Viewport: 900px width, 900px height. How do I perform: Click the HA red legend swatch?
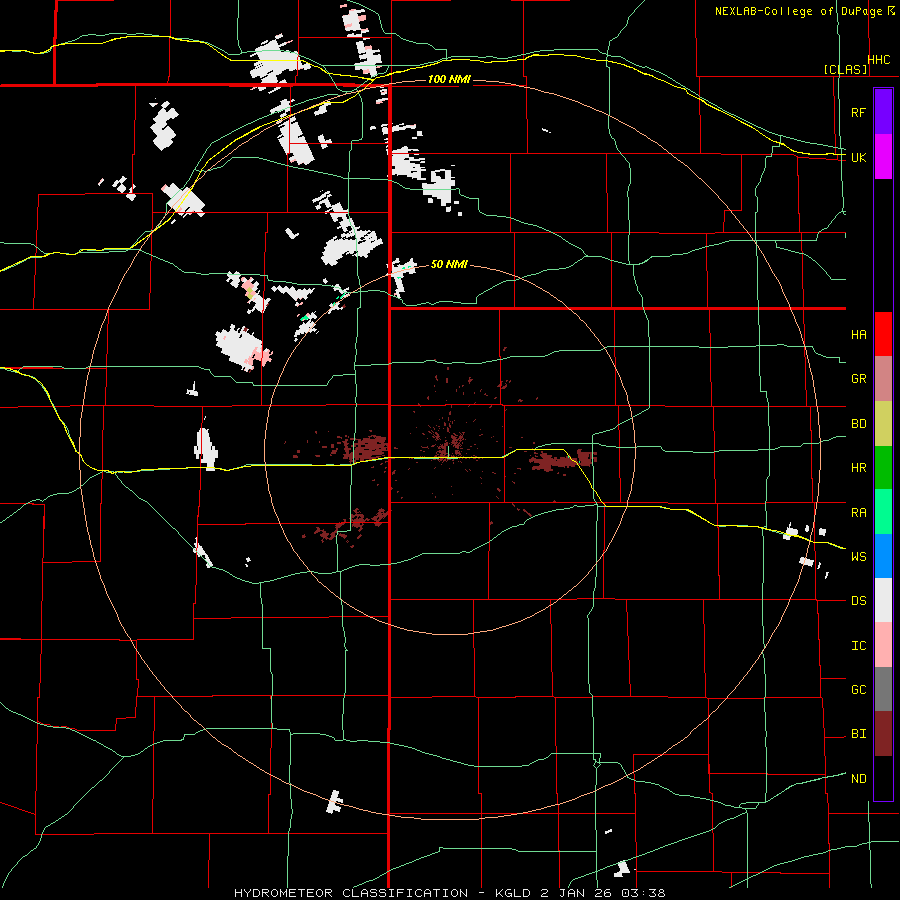tap(883, 334)
